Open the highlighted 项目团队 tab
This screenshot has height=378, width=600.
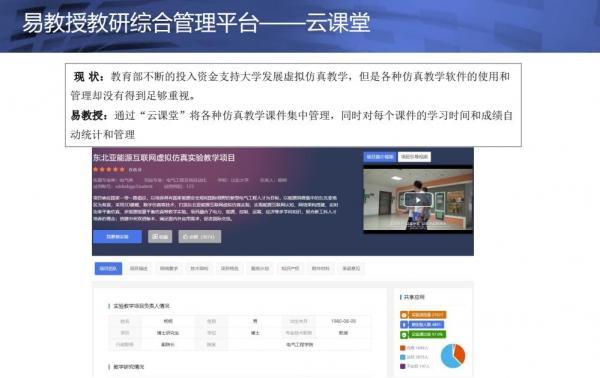click(x=108, y=269)
